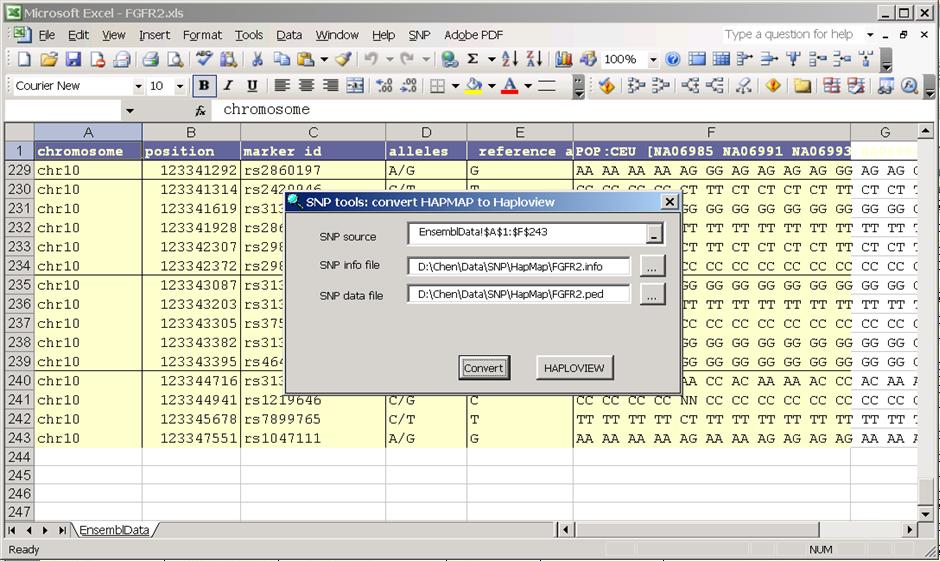Switch to the EnsemblData sheet tab
940x561 pixels.
(x=114, y=530)
